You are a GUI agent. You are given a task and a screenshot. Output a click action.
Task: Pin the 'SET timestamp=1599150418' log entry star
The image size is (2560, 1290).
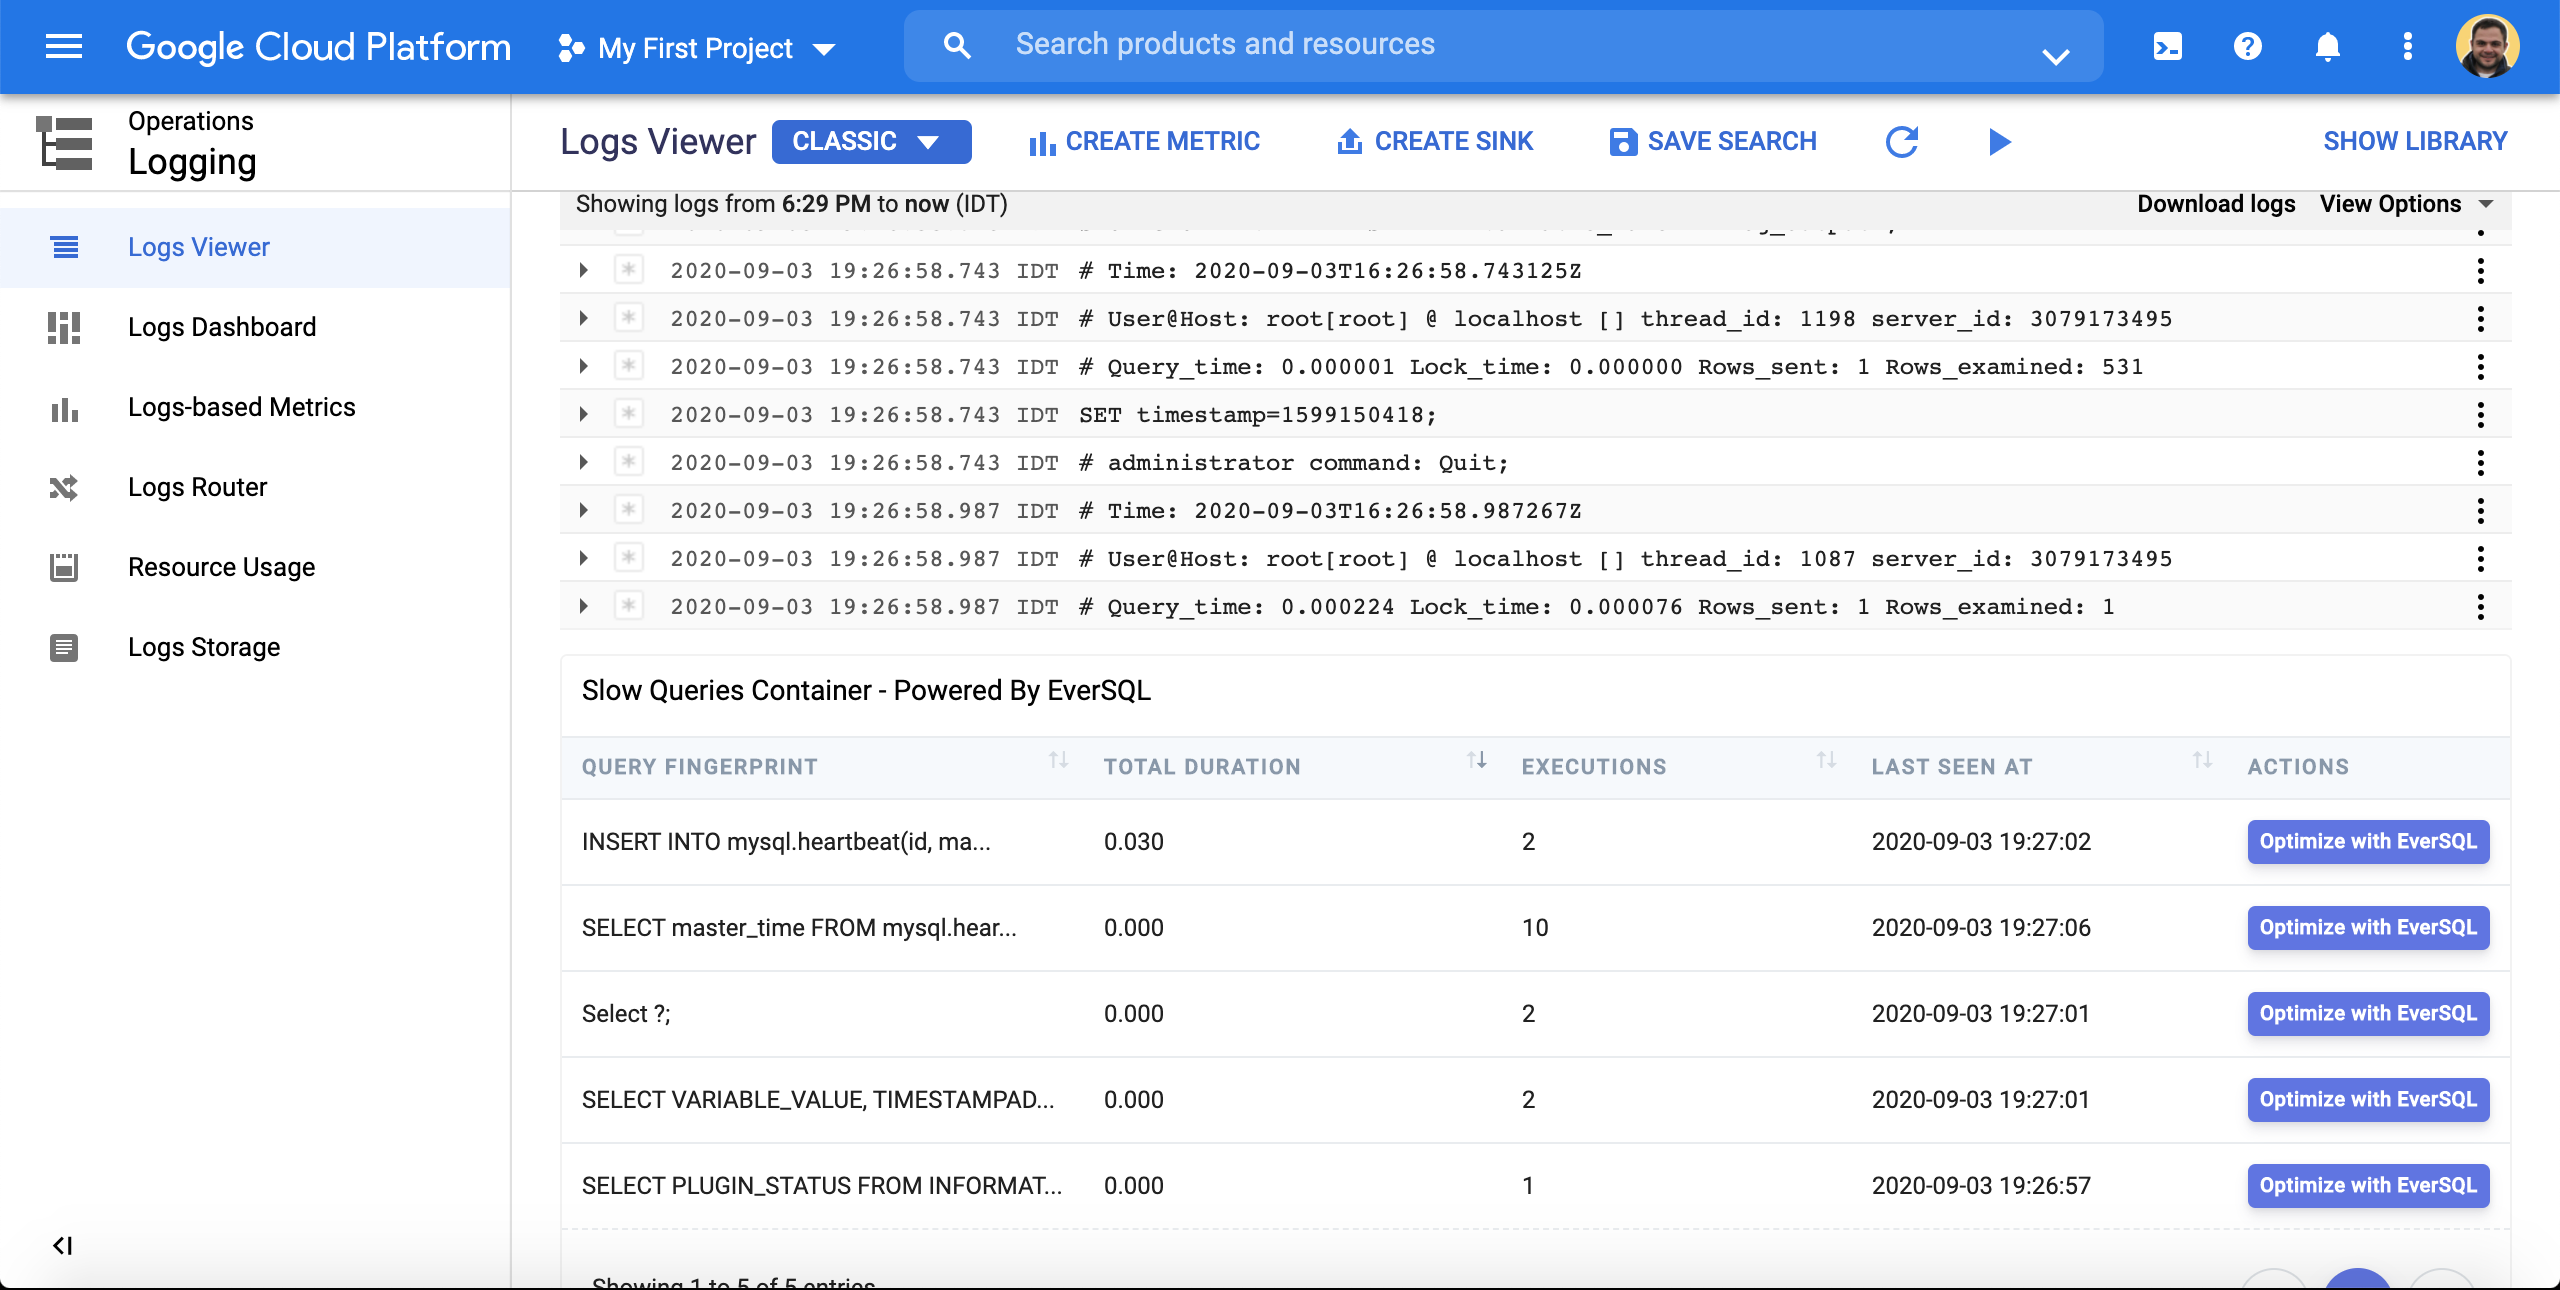pyautogui.click(x=628, y=414)
